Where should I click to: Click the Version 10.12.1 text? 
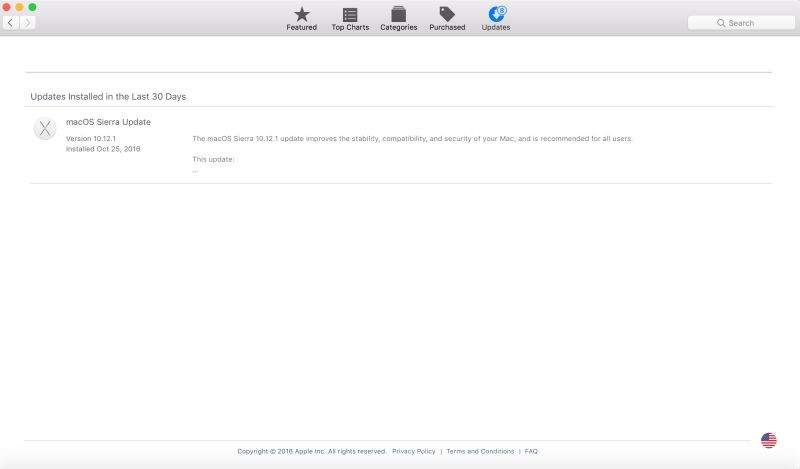[91, 138]
